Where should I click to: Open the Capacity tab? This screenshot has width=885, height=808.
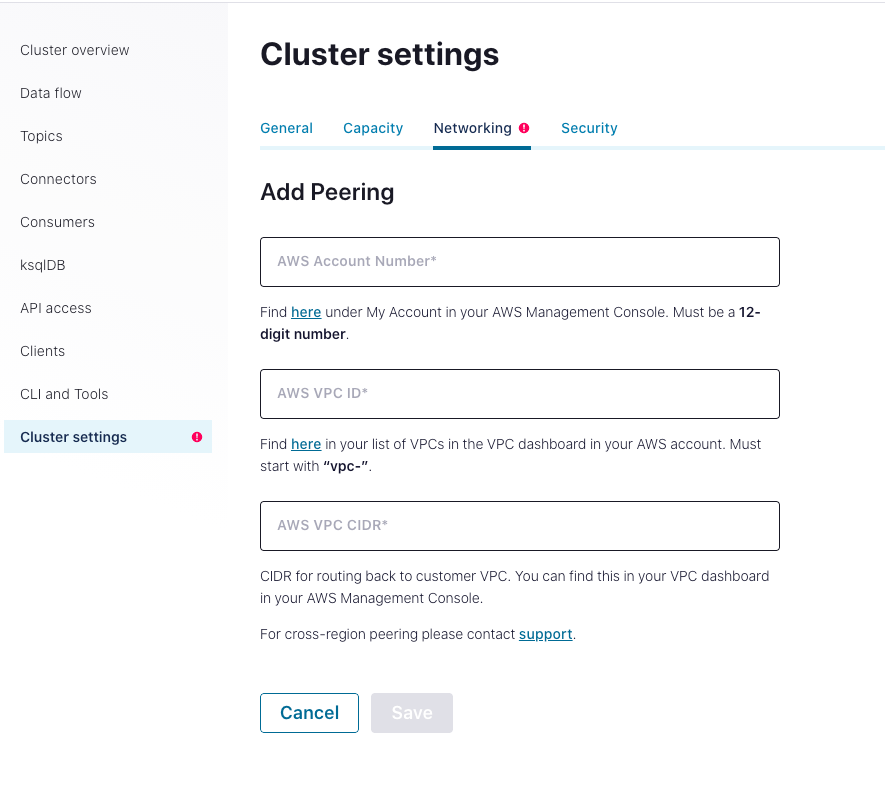(373, 128)
